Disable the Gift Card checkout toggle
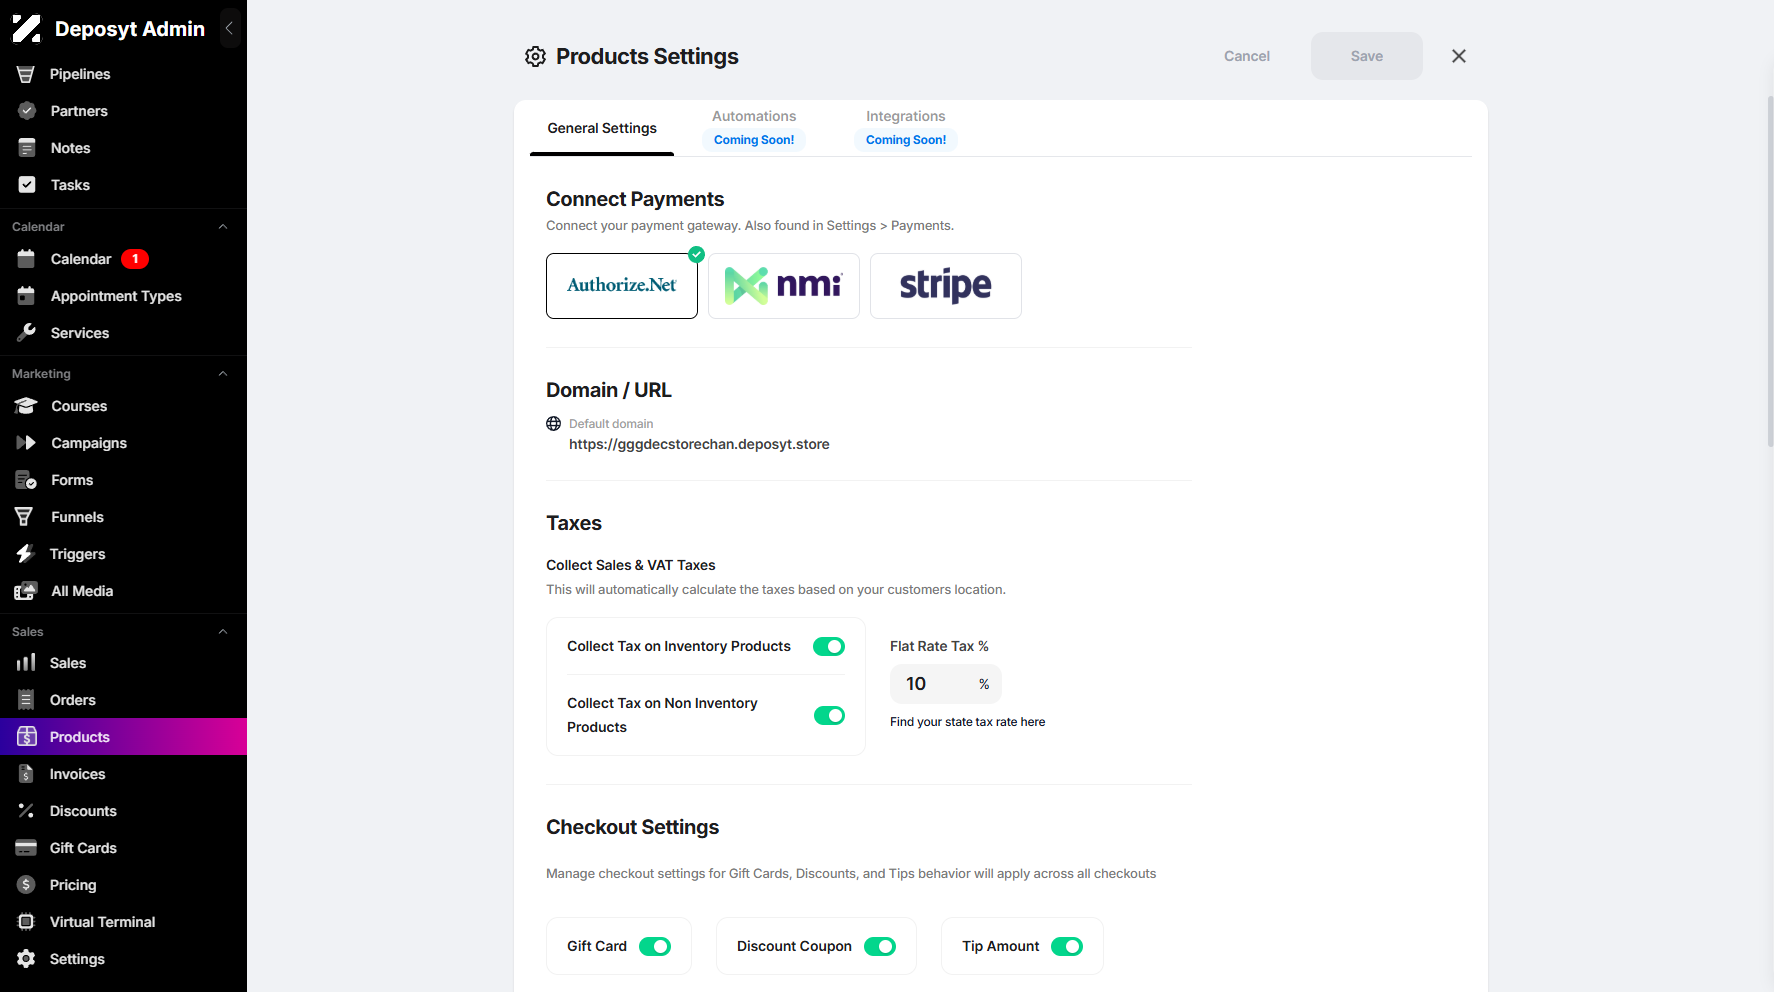 655,947
